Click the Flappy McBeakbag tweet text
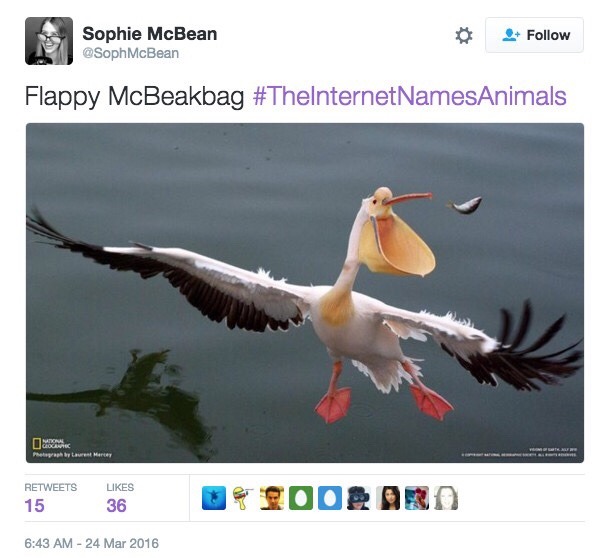The height and width of the screenshot is (558, 600). click(134, 96)
